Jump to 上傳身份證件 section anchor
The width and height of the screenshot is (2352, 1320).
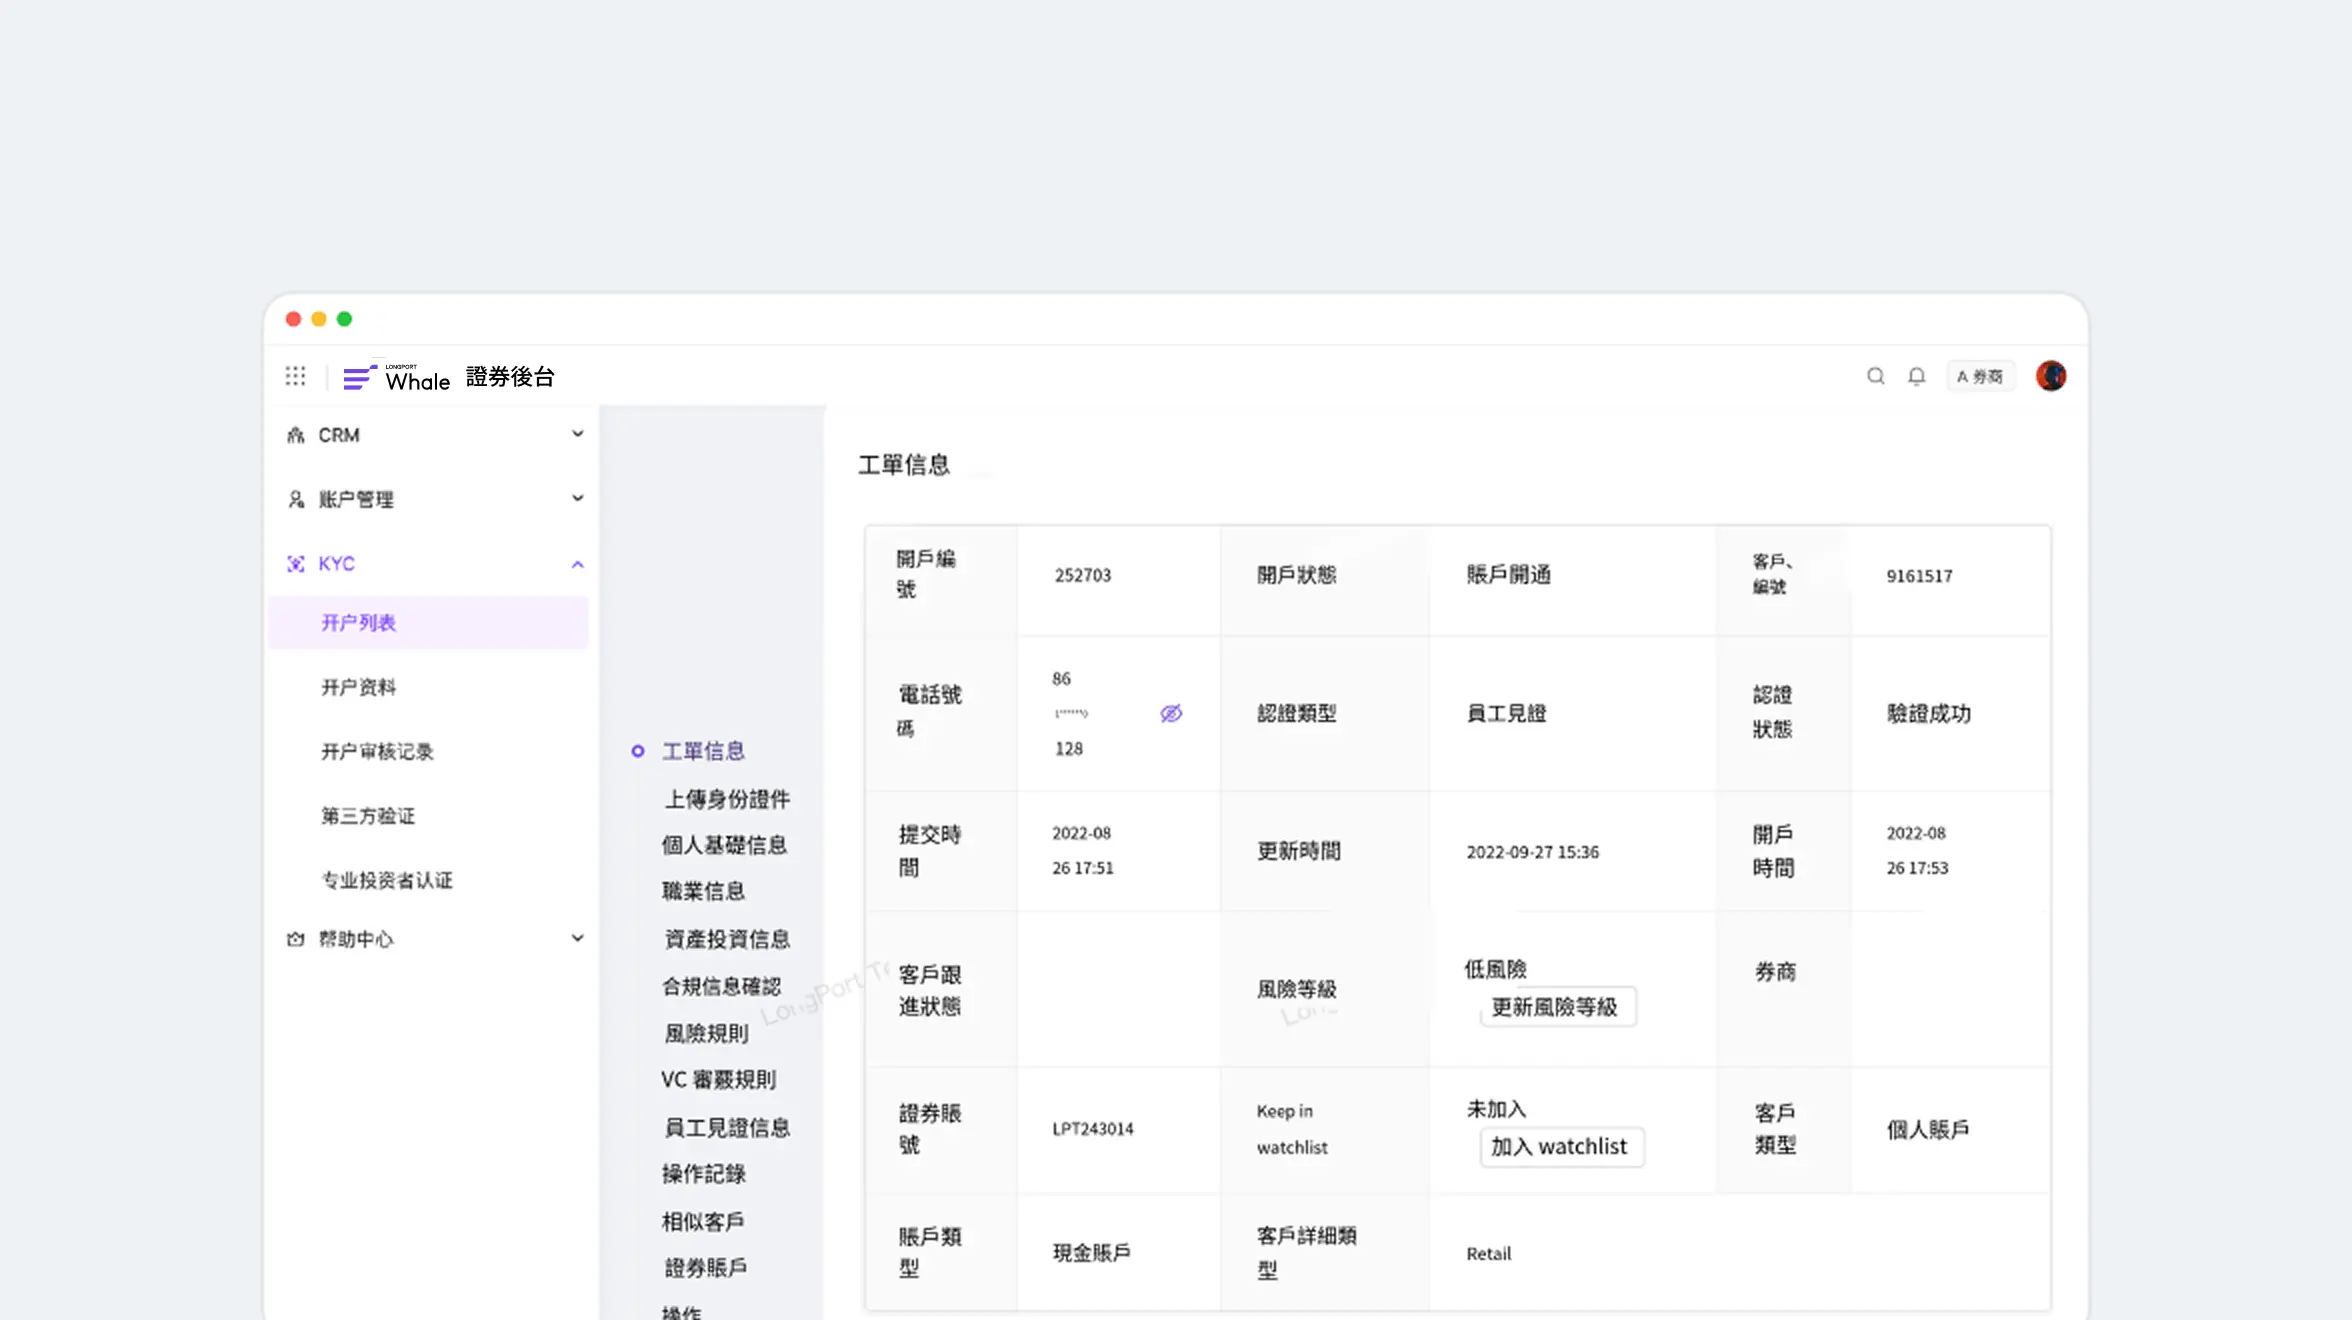pyautogui.click(x=727, y=799)
